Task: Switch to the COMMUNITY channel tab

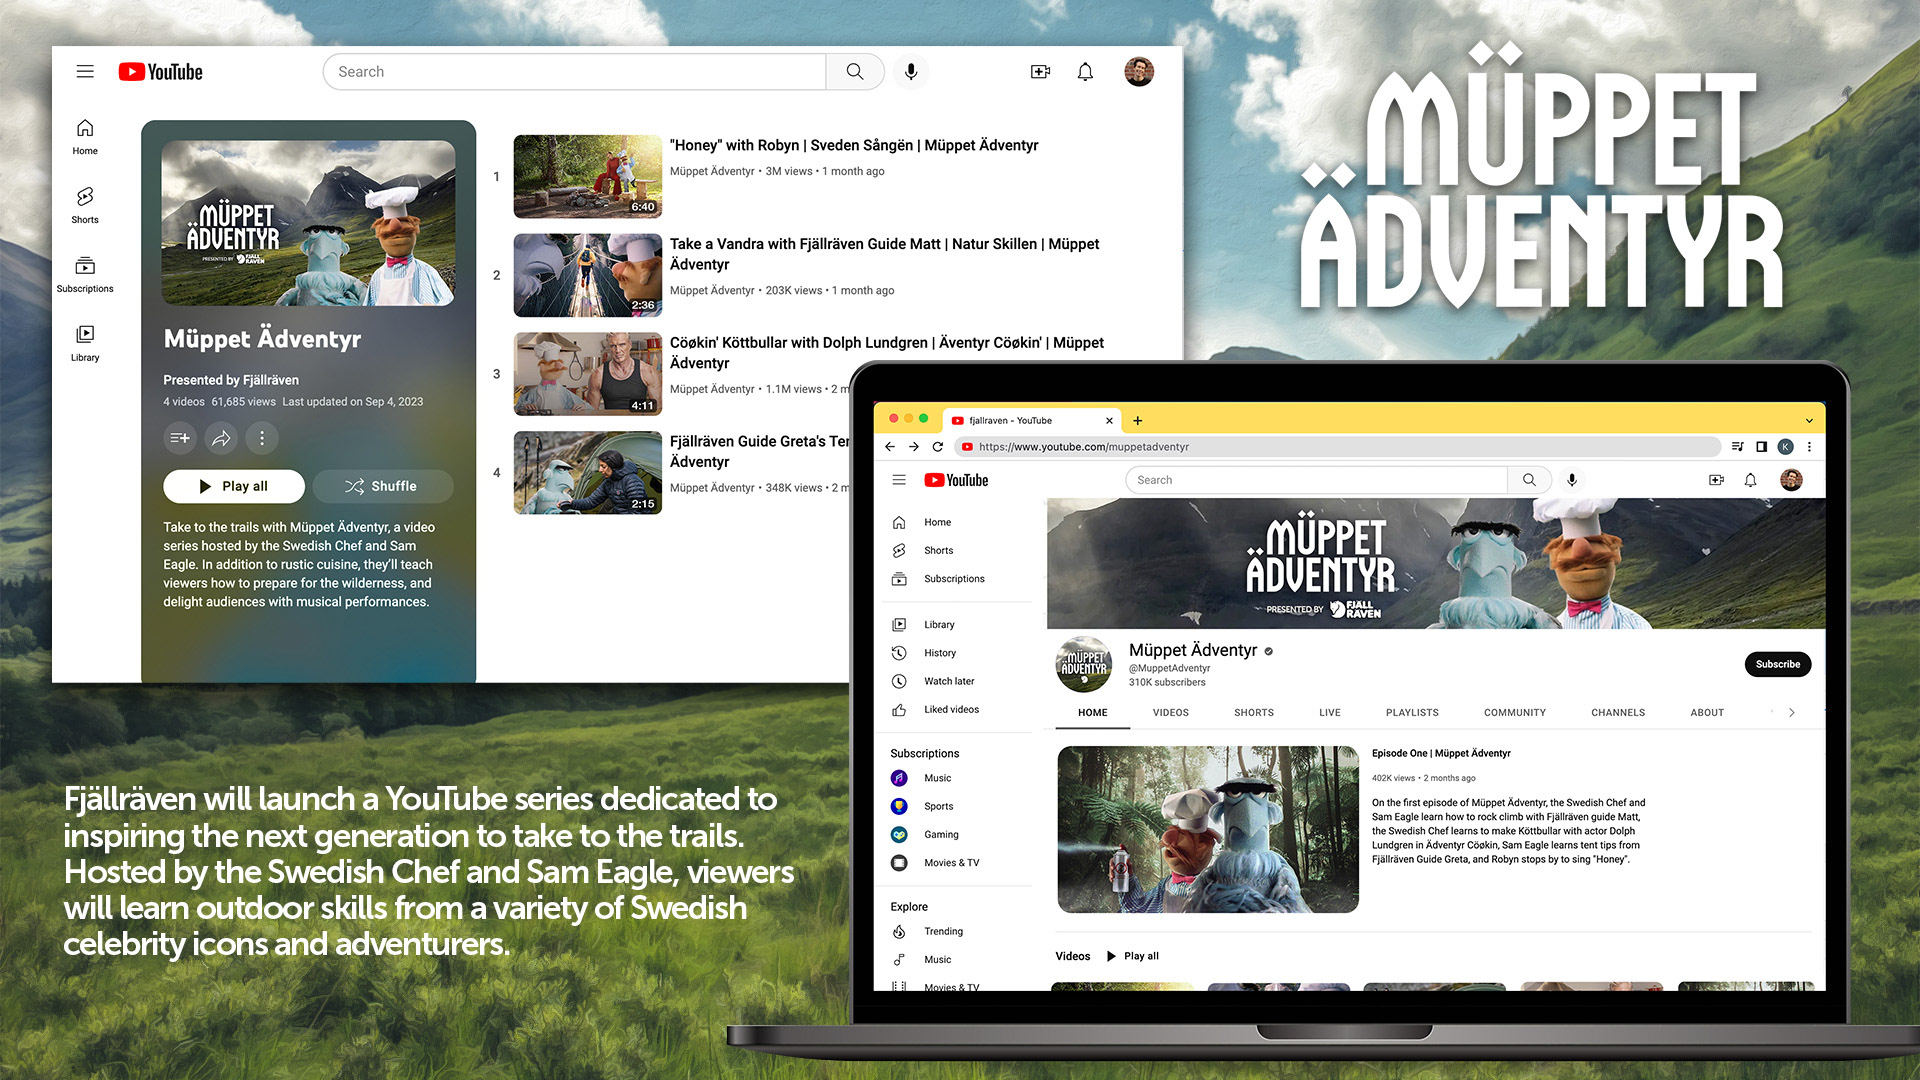Action: click(x=1514, y=713)
